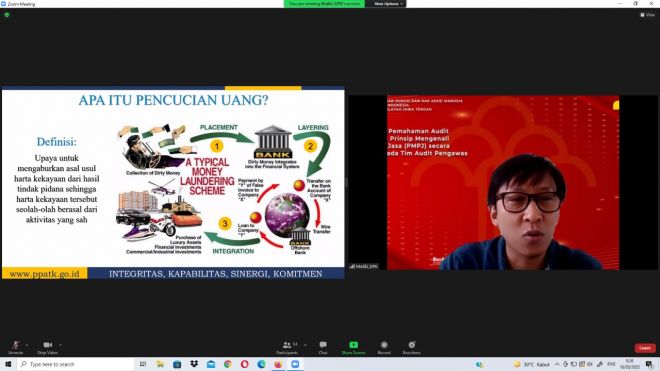660x371 pixels.
Task: Open the Reactions menu
Action: 411,347
